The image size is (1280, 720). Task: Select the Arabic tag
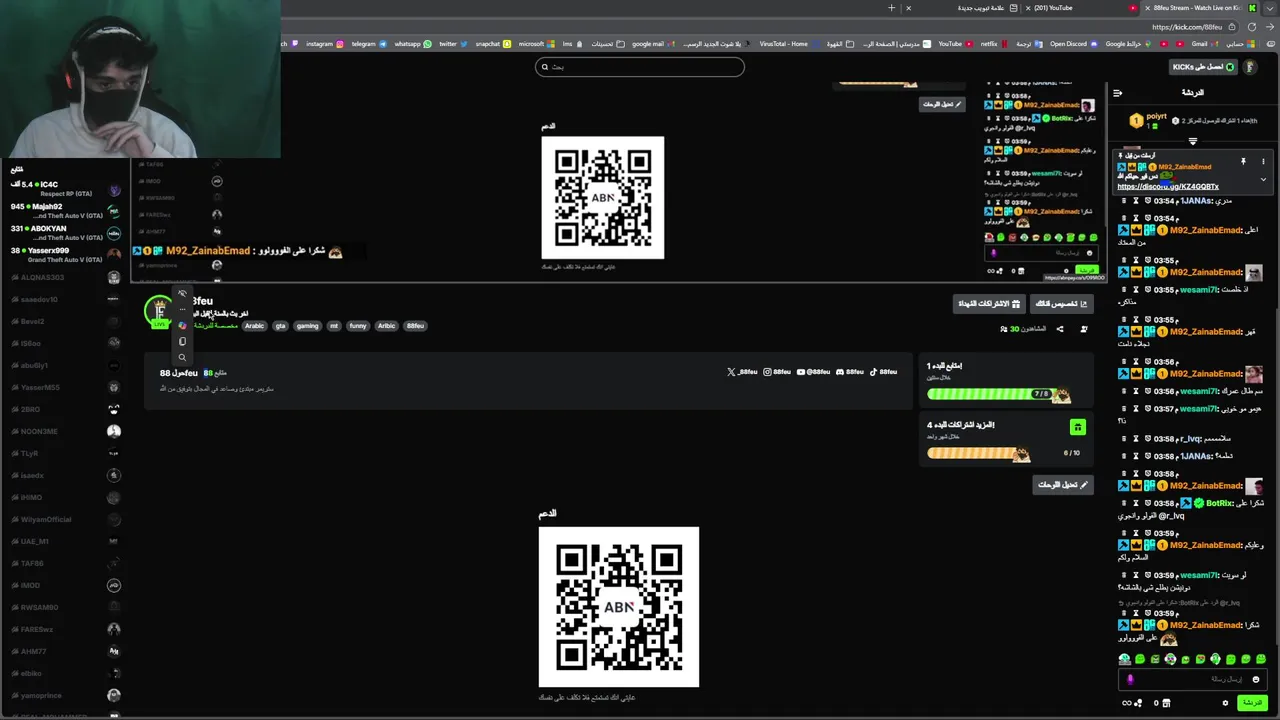click(x=254, y=326)
